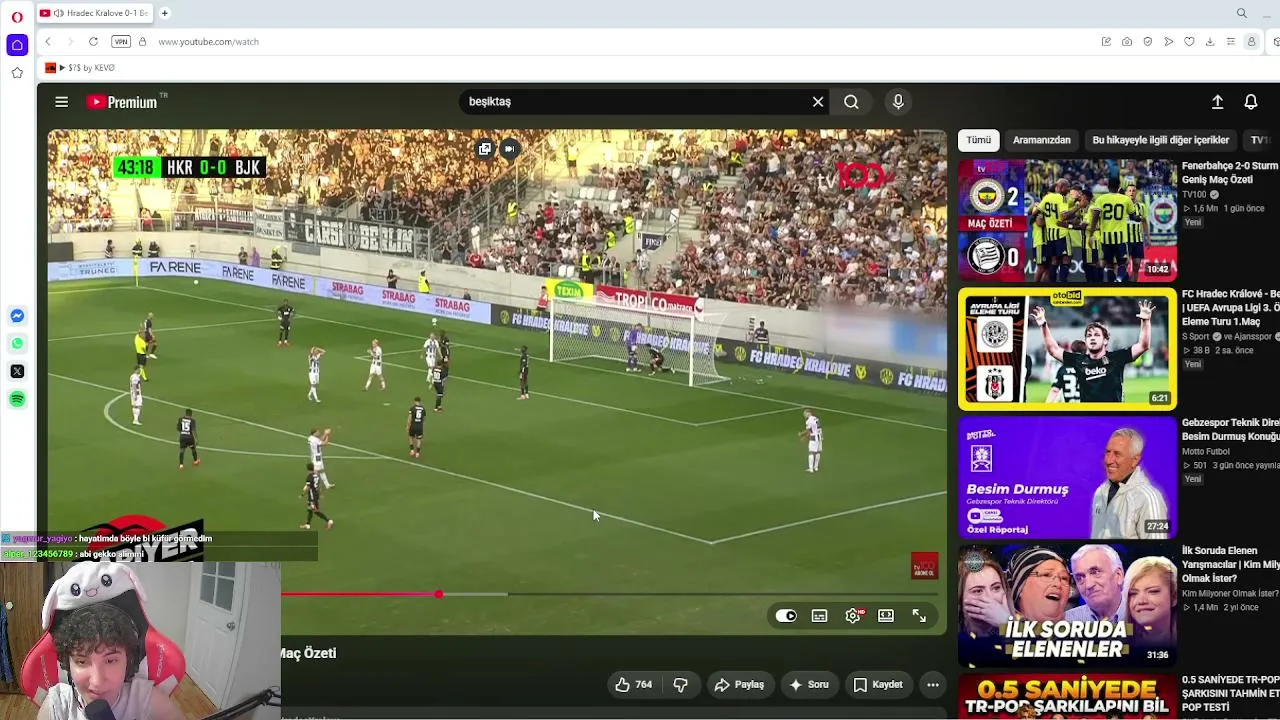Open Fenerbahçe 2-0 Sturm video thumbnail
The image size is (1280, 720).
pyautogui.click(x=1067, y=220)
